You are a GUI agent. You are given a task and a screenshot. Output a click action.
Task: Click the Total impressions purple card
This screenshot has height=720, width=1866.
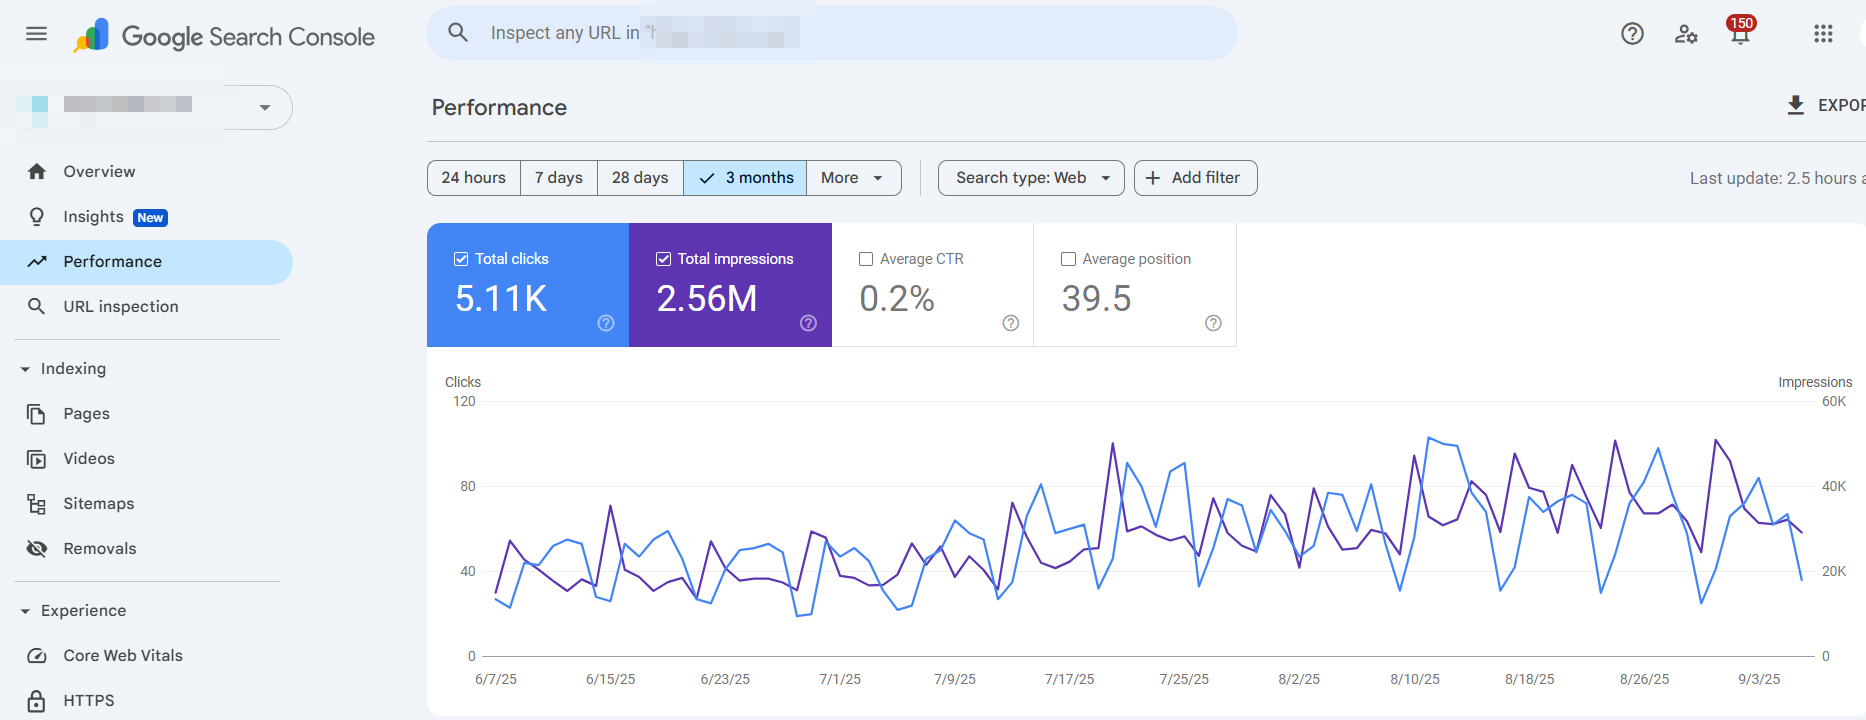pos(730,285)
